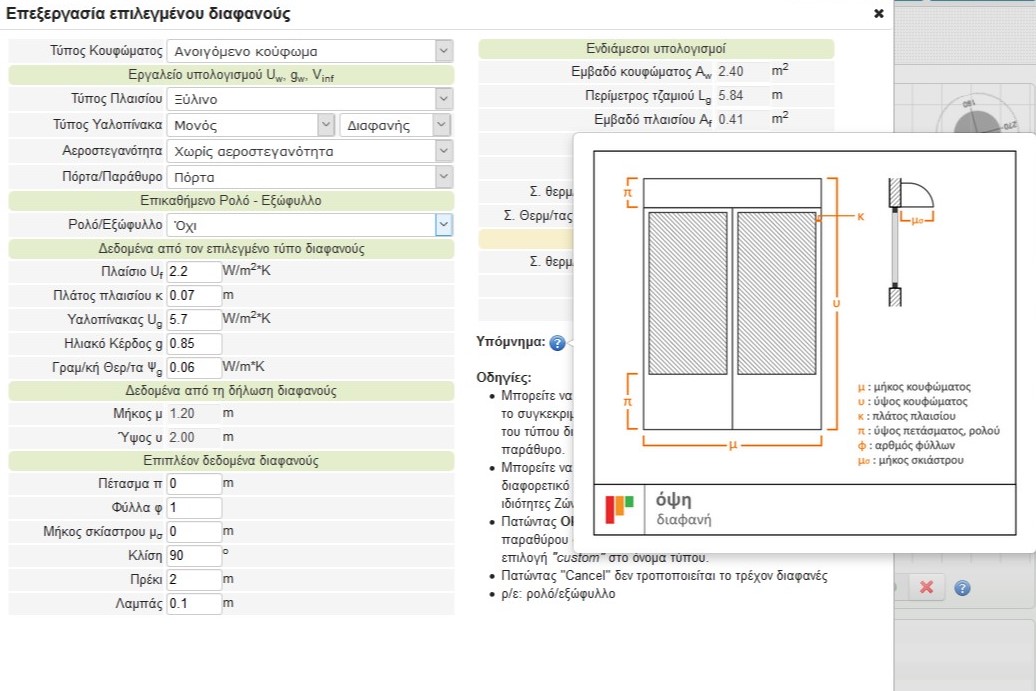Click the dialog title 'Επεξεργασία επιλεγμένου διαφανούς'

(x=148, y=13)
